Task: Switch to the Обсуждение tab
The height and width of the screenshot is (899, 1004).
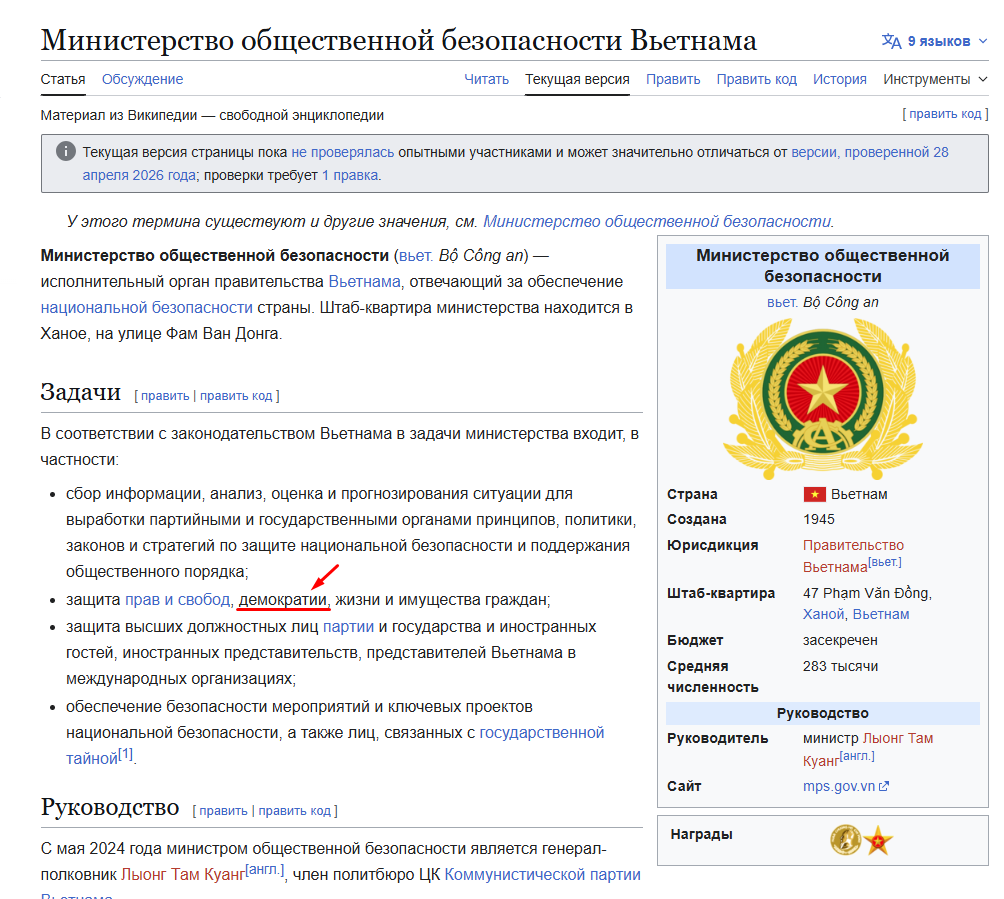Action: pyautogui.click(x=142, y=79)
